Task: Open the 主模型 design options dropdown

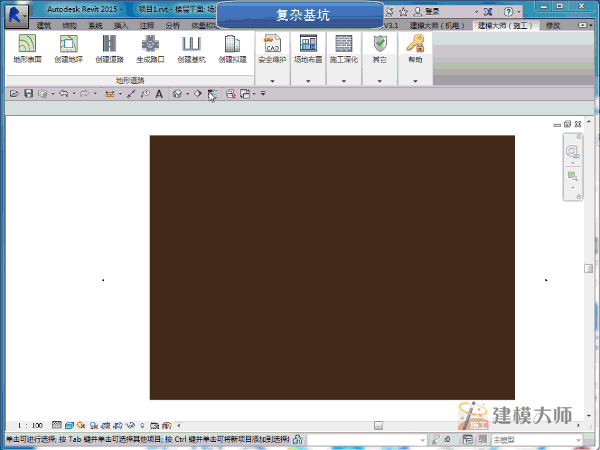Action: pos(536,440)
